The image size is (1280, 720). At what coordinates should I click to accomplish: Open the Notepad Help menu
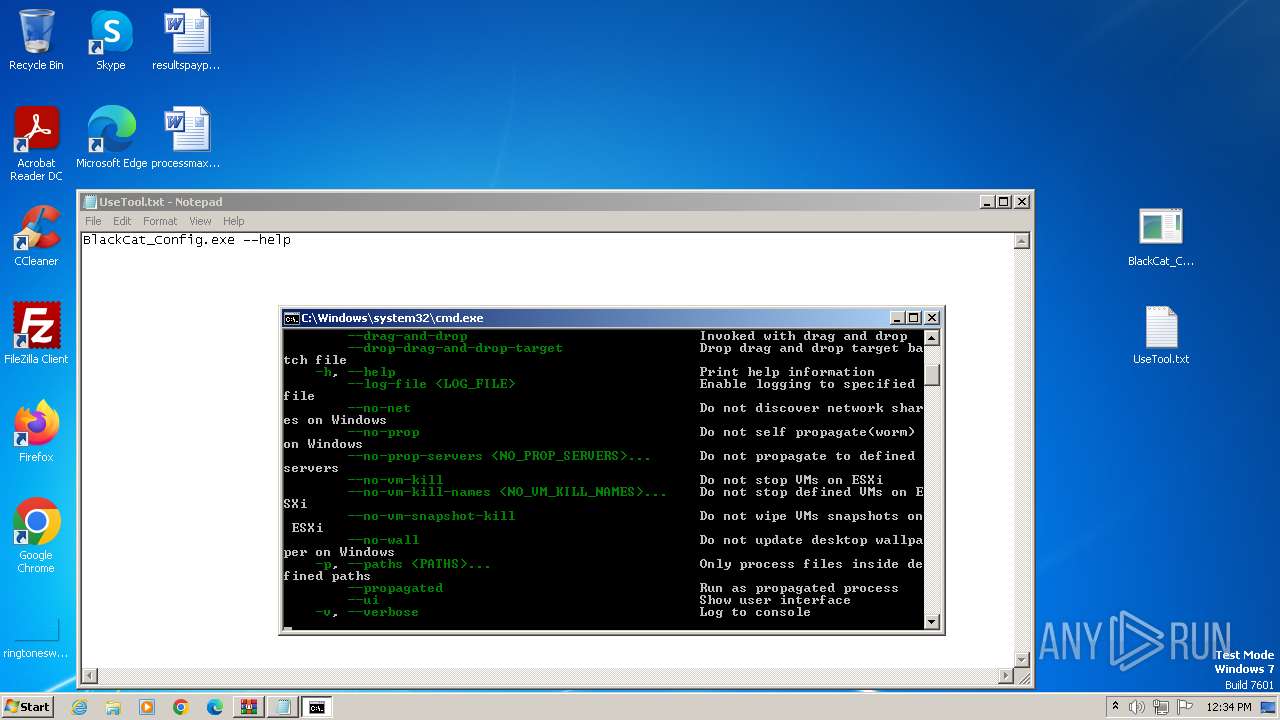233,221
